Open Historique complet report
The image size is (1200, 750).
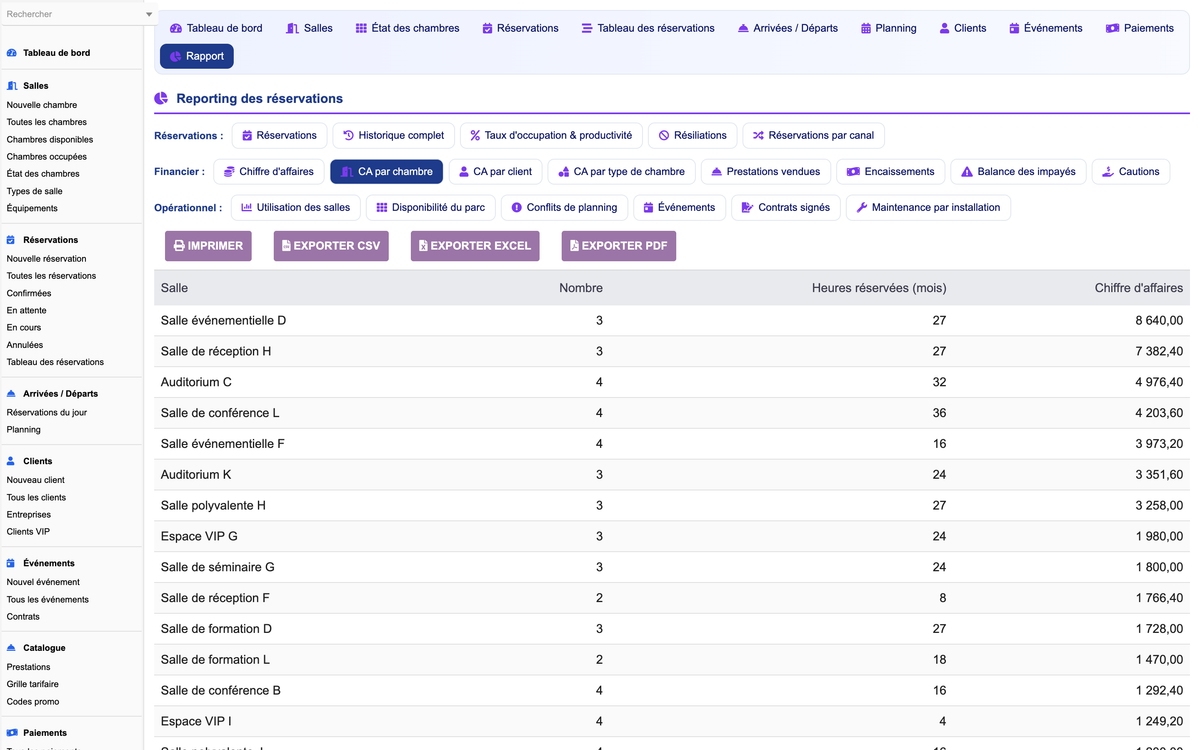(x=394, y=135)
